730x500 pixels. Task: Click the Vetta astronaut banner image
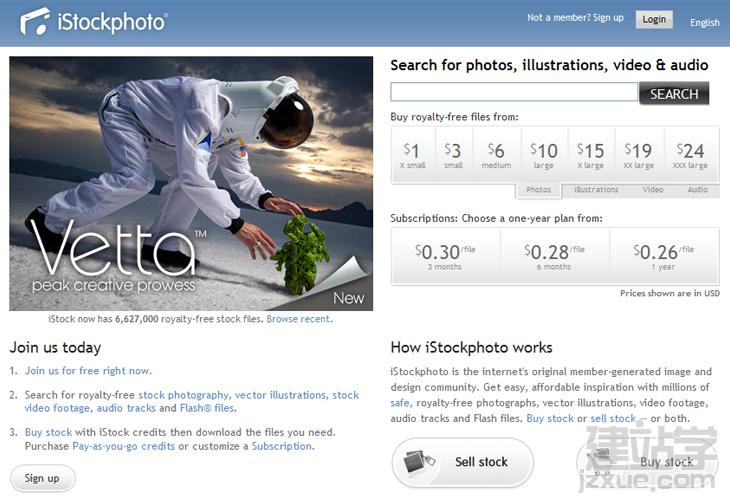point(191,183)
